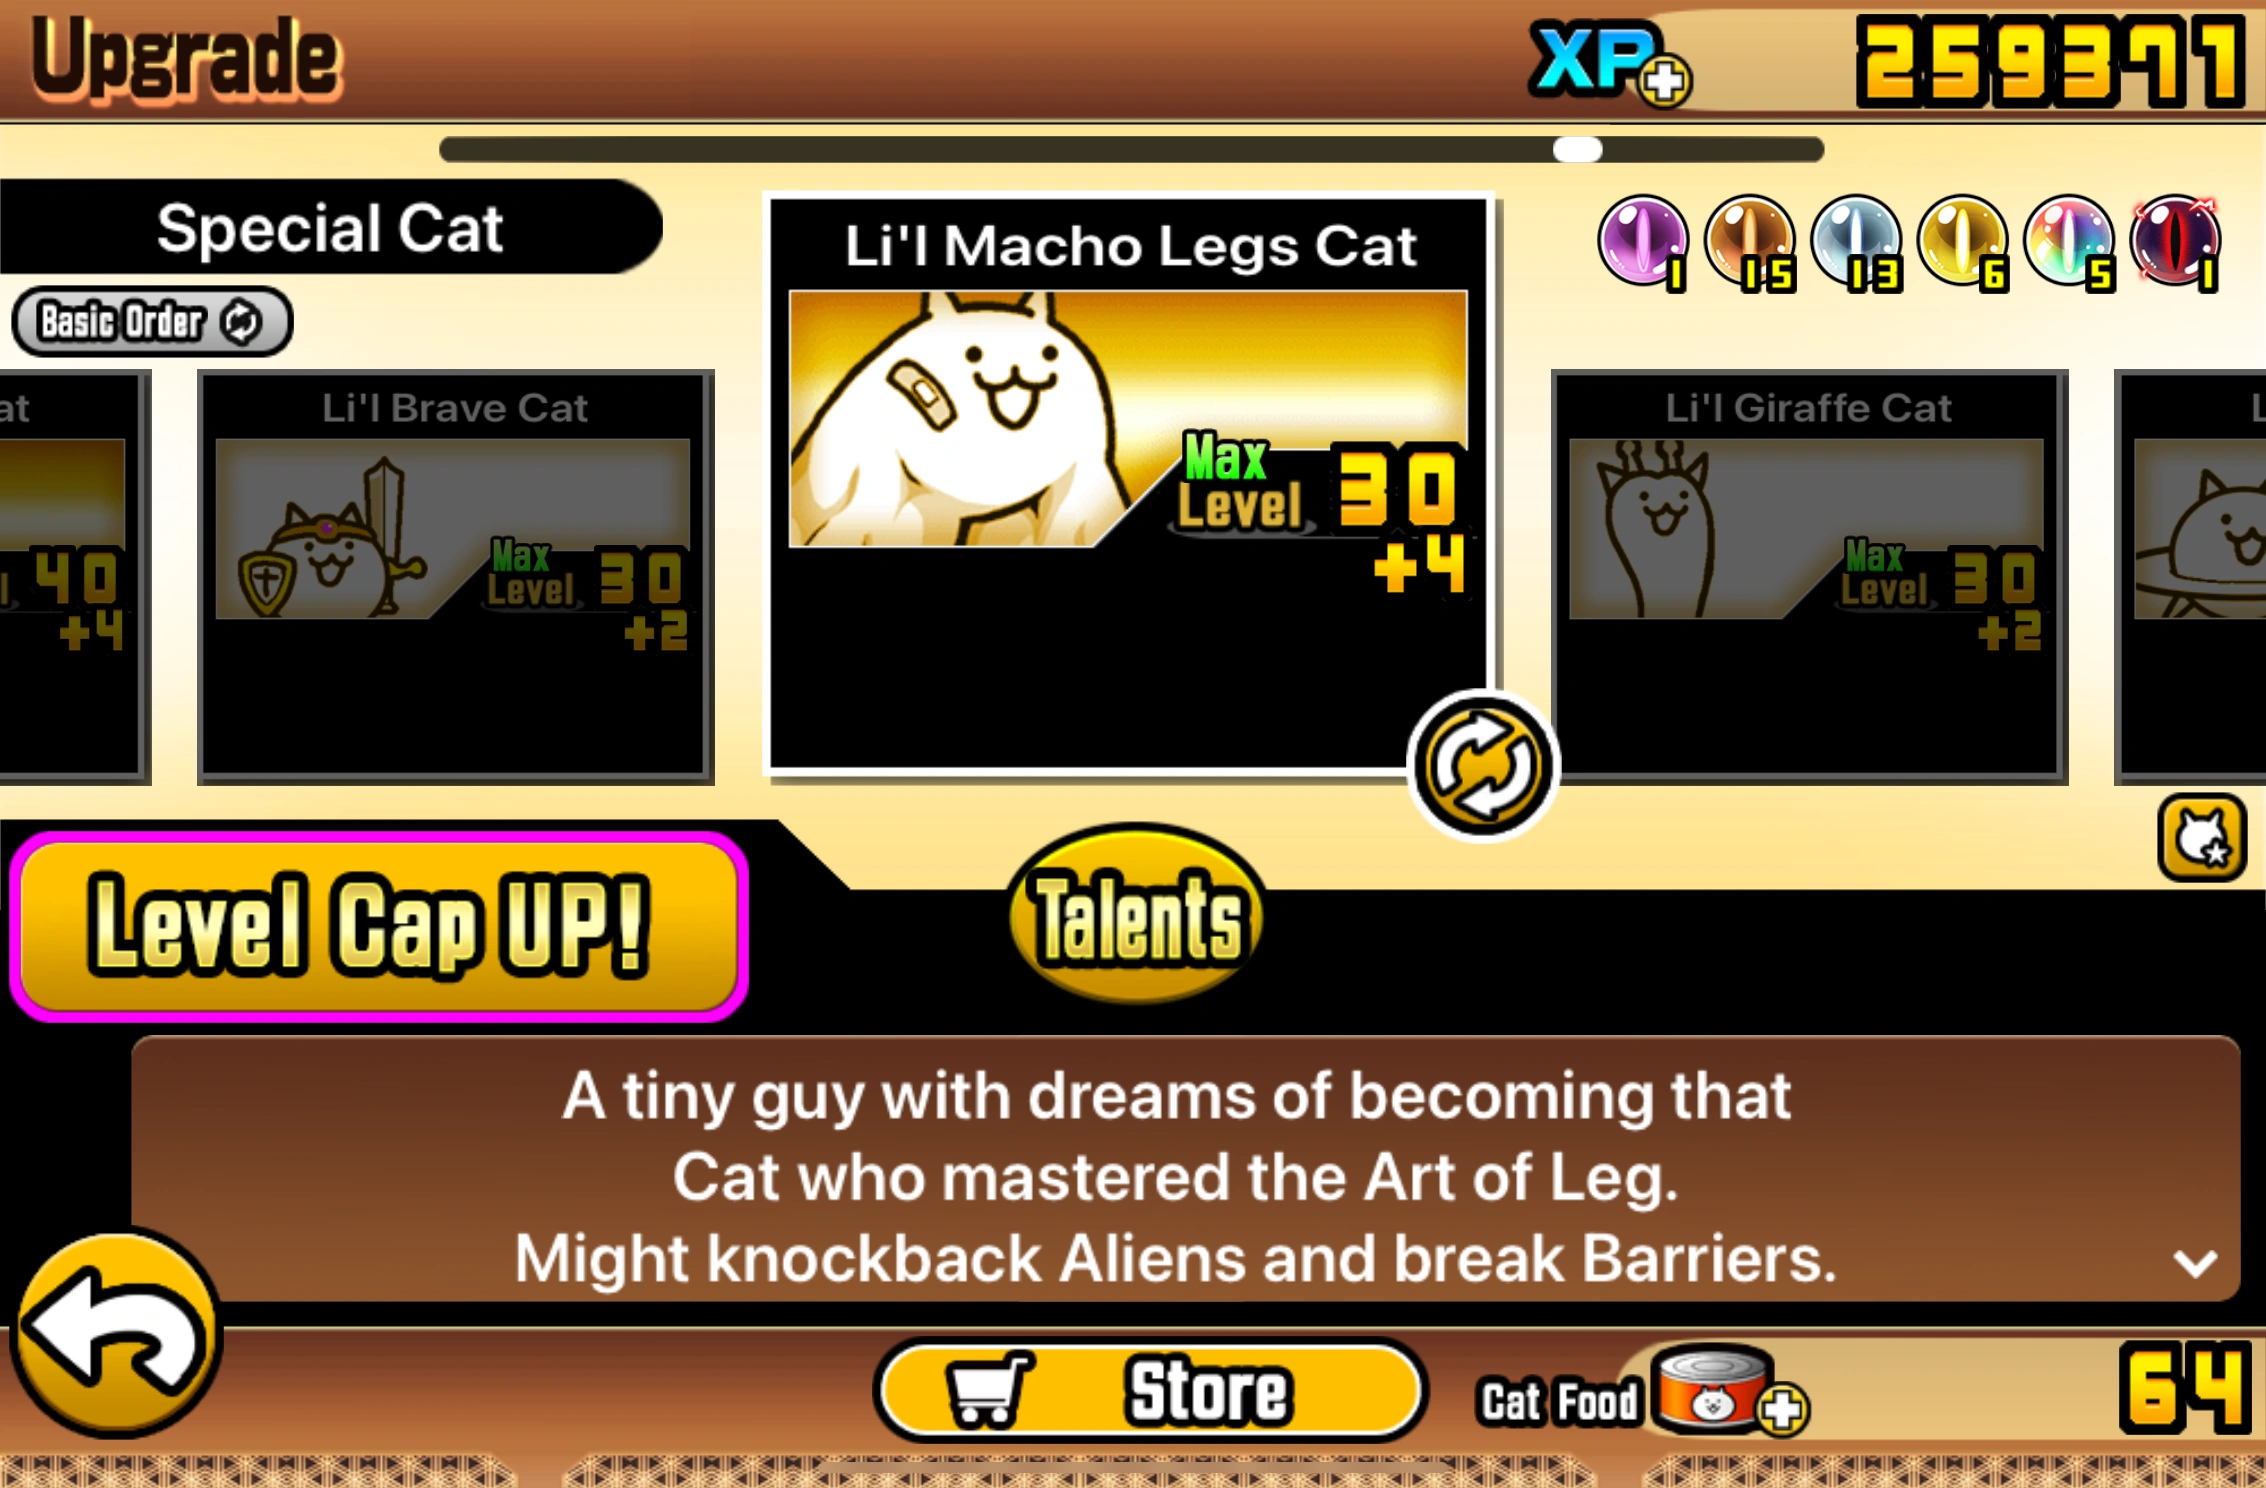Add Cat Food with the plus can icon
2266x1488 pixels.
[x=1783, y=1409]
